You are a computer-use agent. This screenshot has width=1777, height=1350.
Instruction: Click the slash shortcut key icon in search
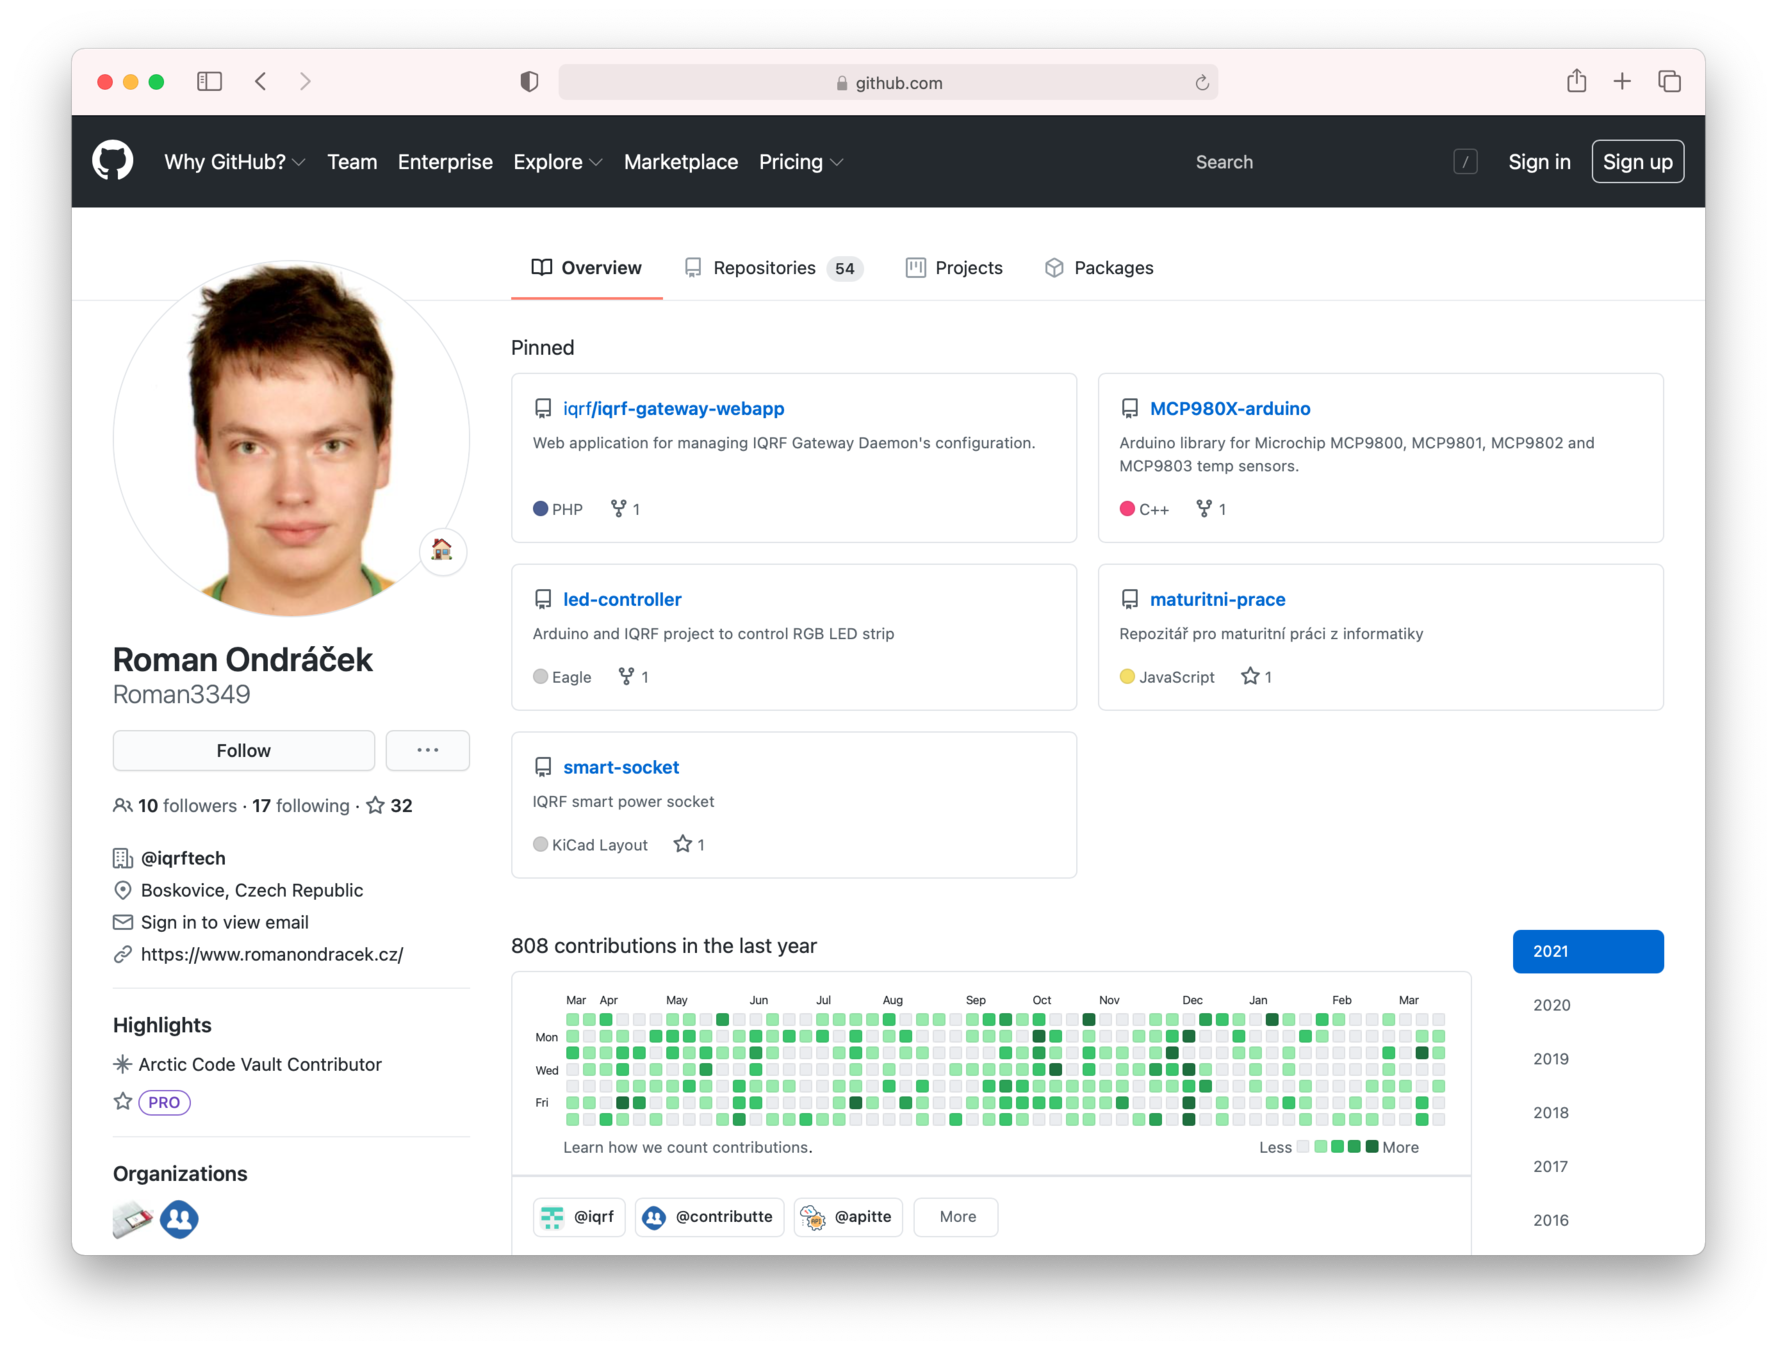click(x=1465, y=162)
